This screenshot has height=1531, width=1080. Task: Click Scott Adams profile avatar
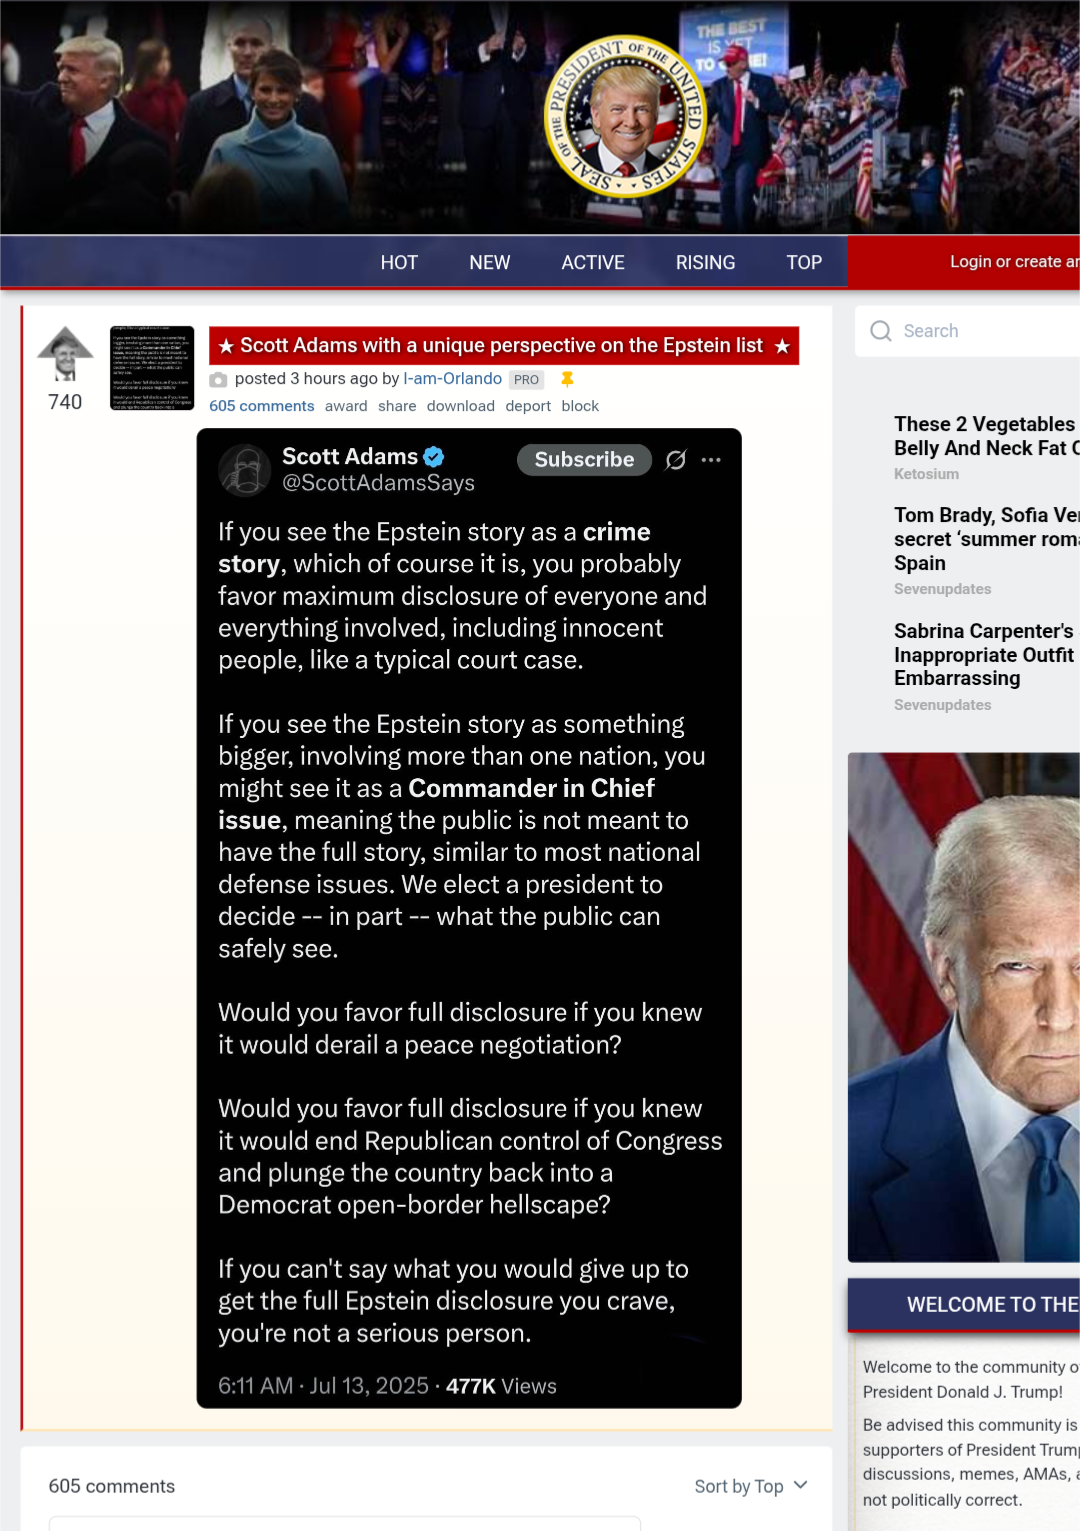245,470
